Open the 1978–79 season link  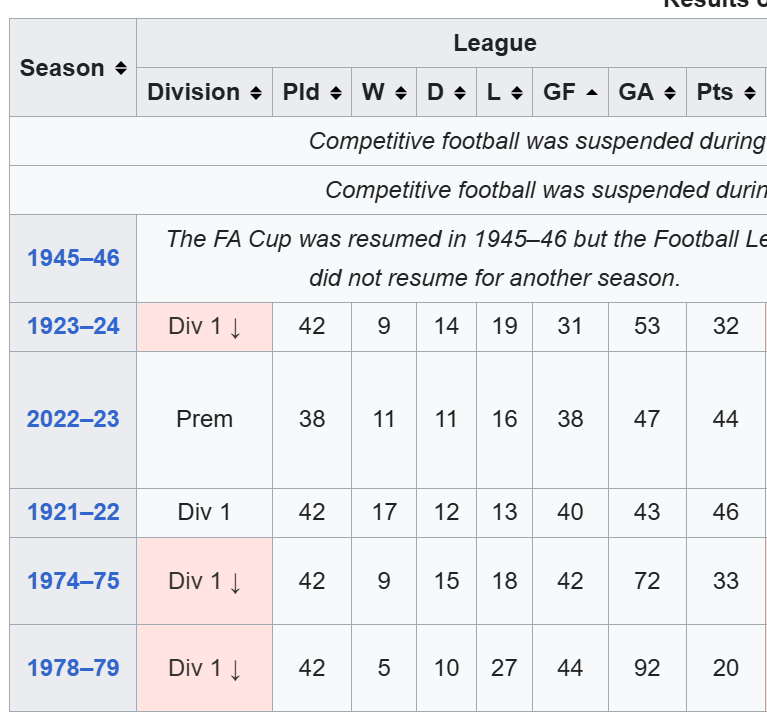73,668
